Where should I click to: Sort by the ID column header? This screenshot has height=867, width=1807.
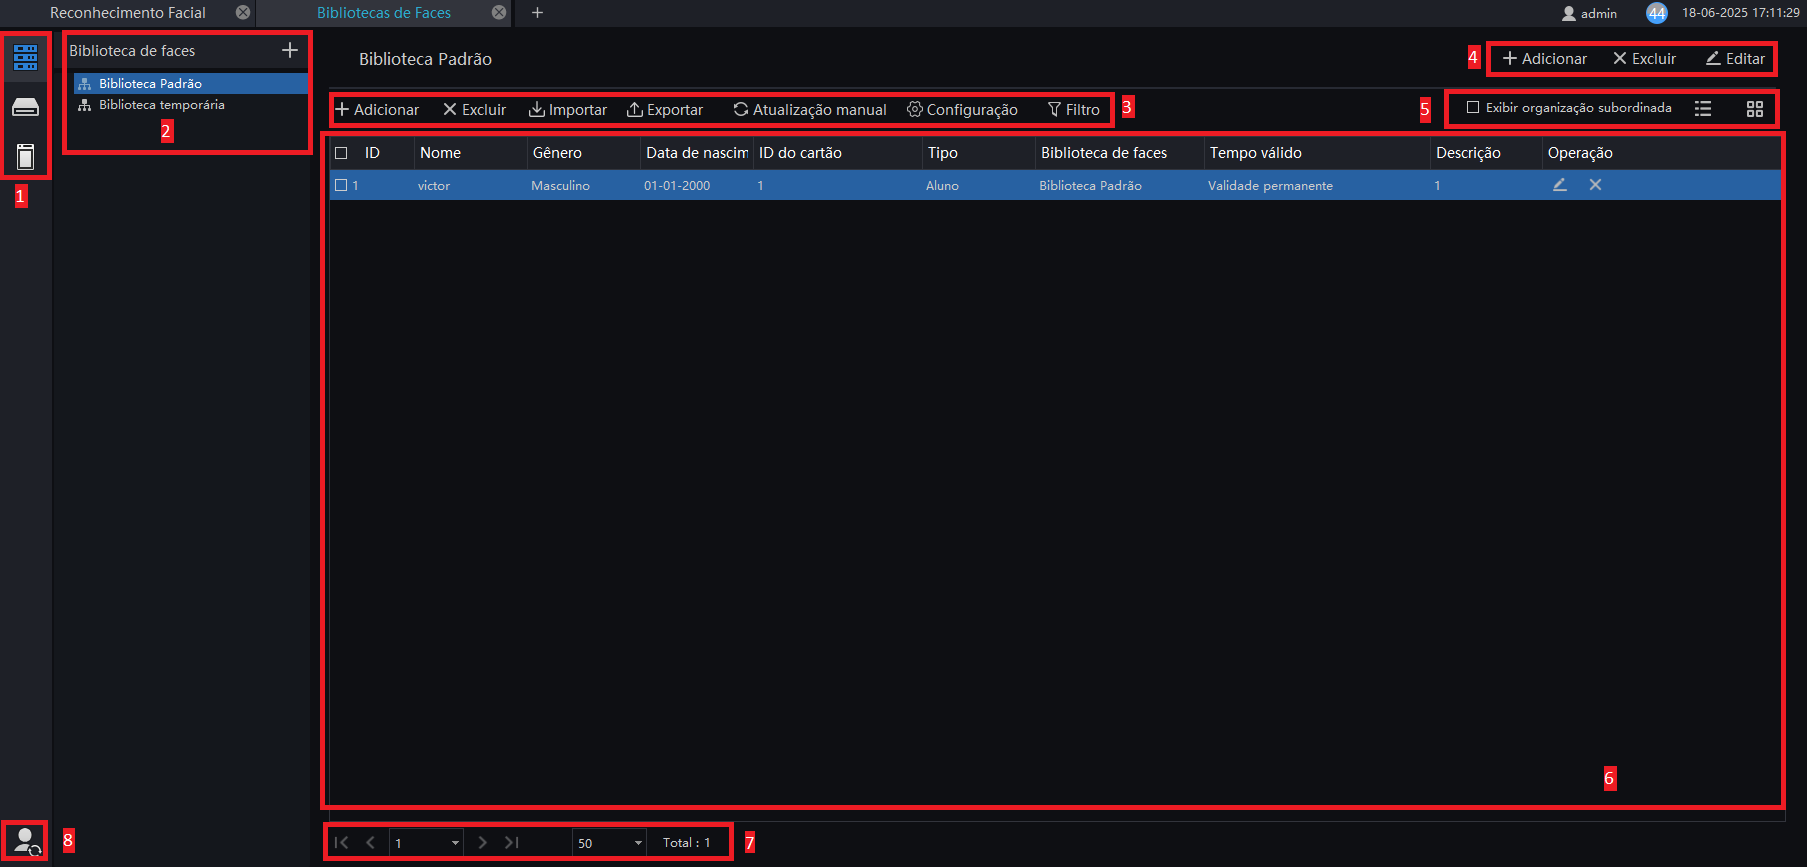372,153
